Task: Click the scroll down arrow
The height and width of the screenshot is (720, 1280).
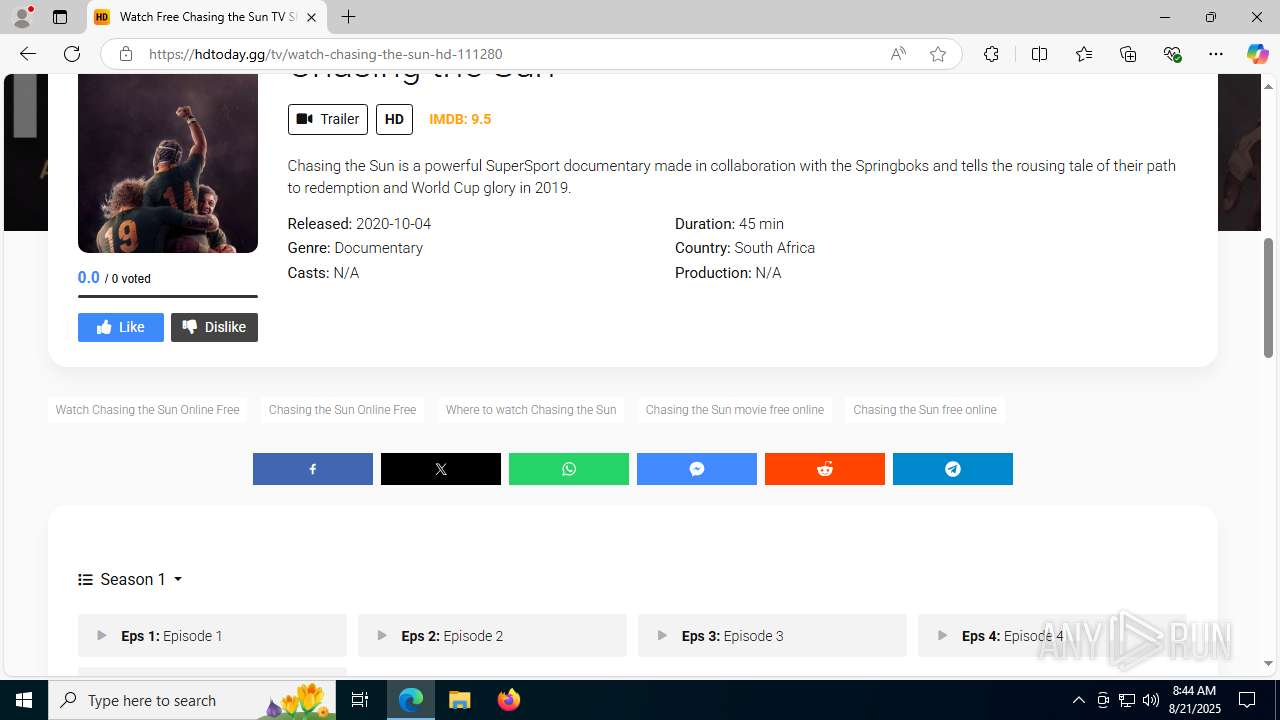Action: pos(1268,663)
